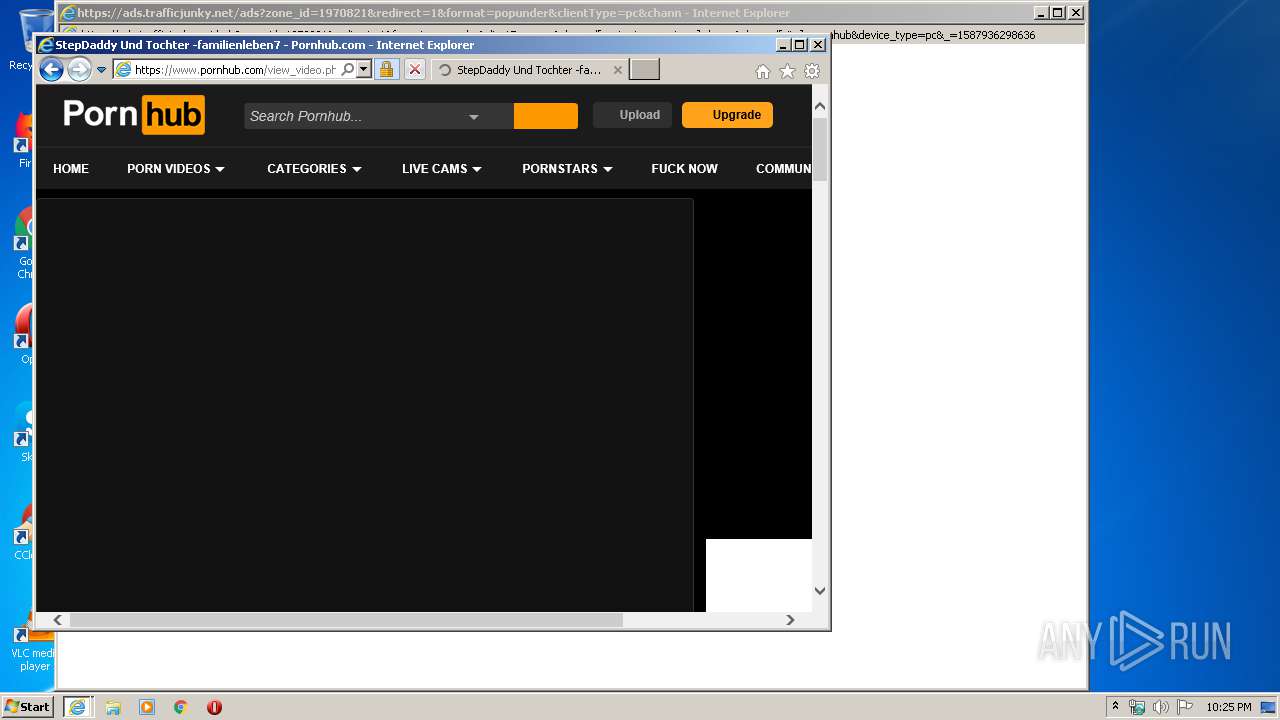Click the Upload button
The width and height of the screenshot is (1280, 720).
(x=632, y=115)
